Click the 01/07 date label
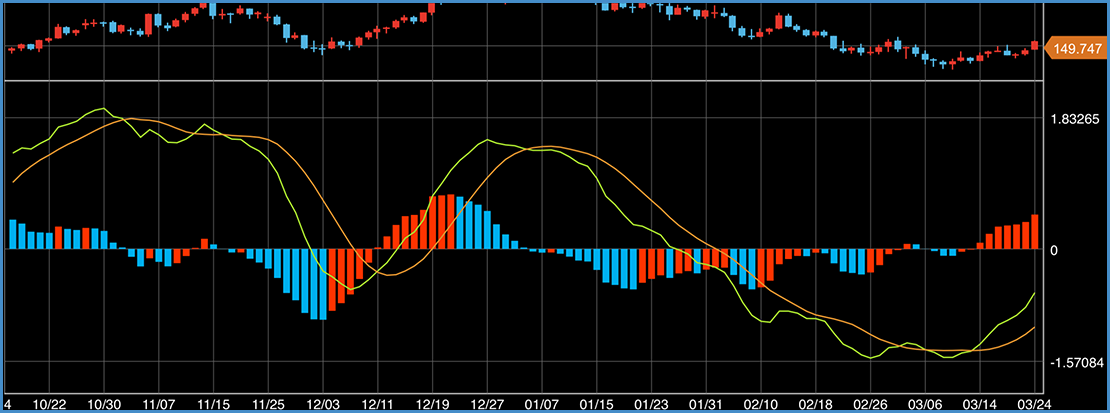 pyautogui.click(x=542, y=404)
